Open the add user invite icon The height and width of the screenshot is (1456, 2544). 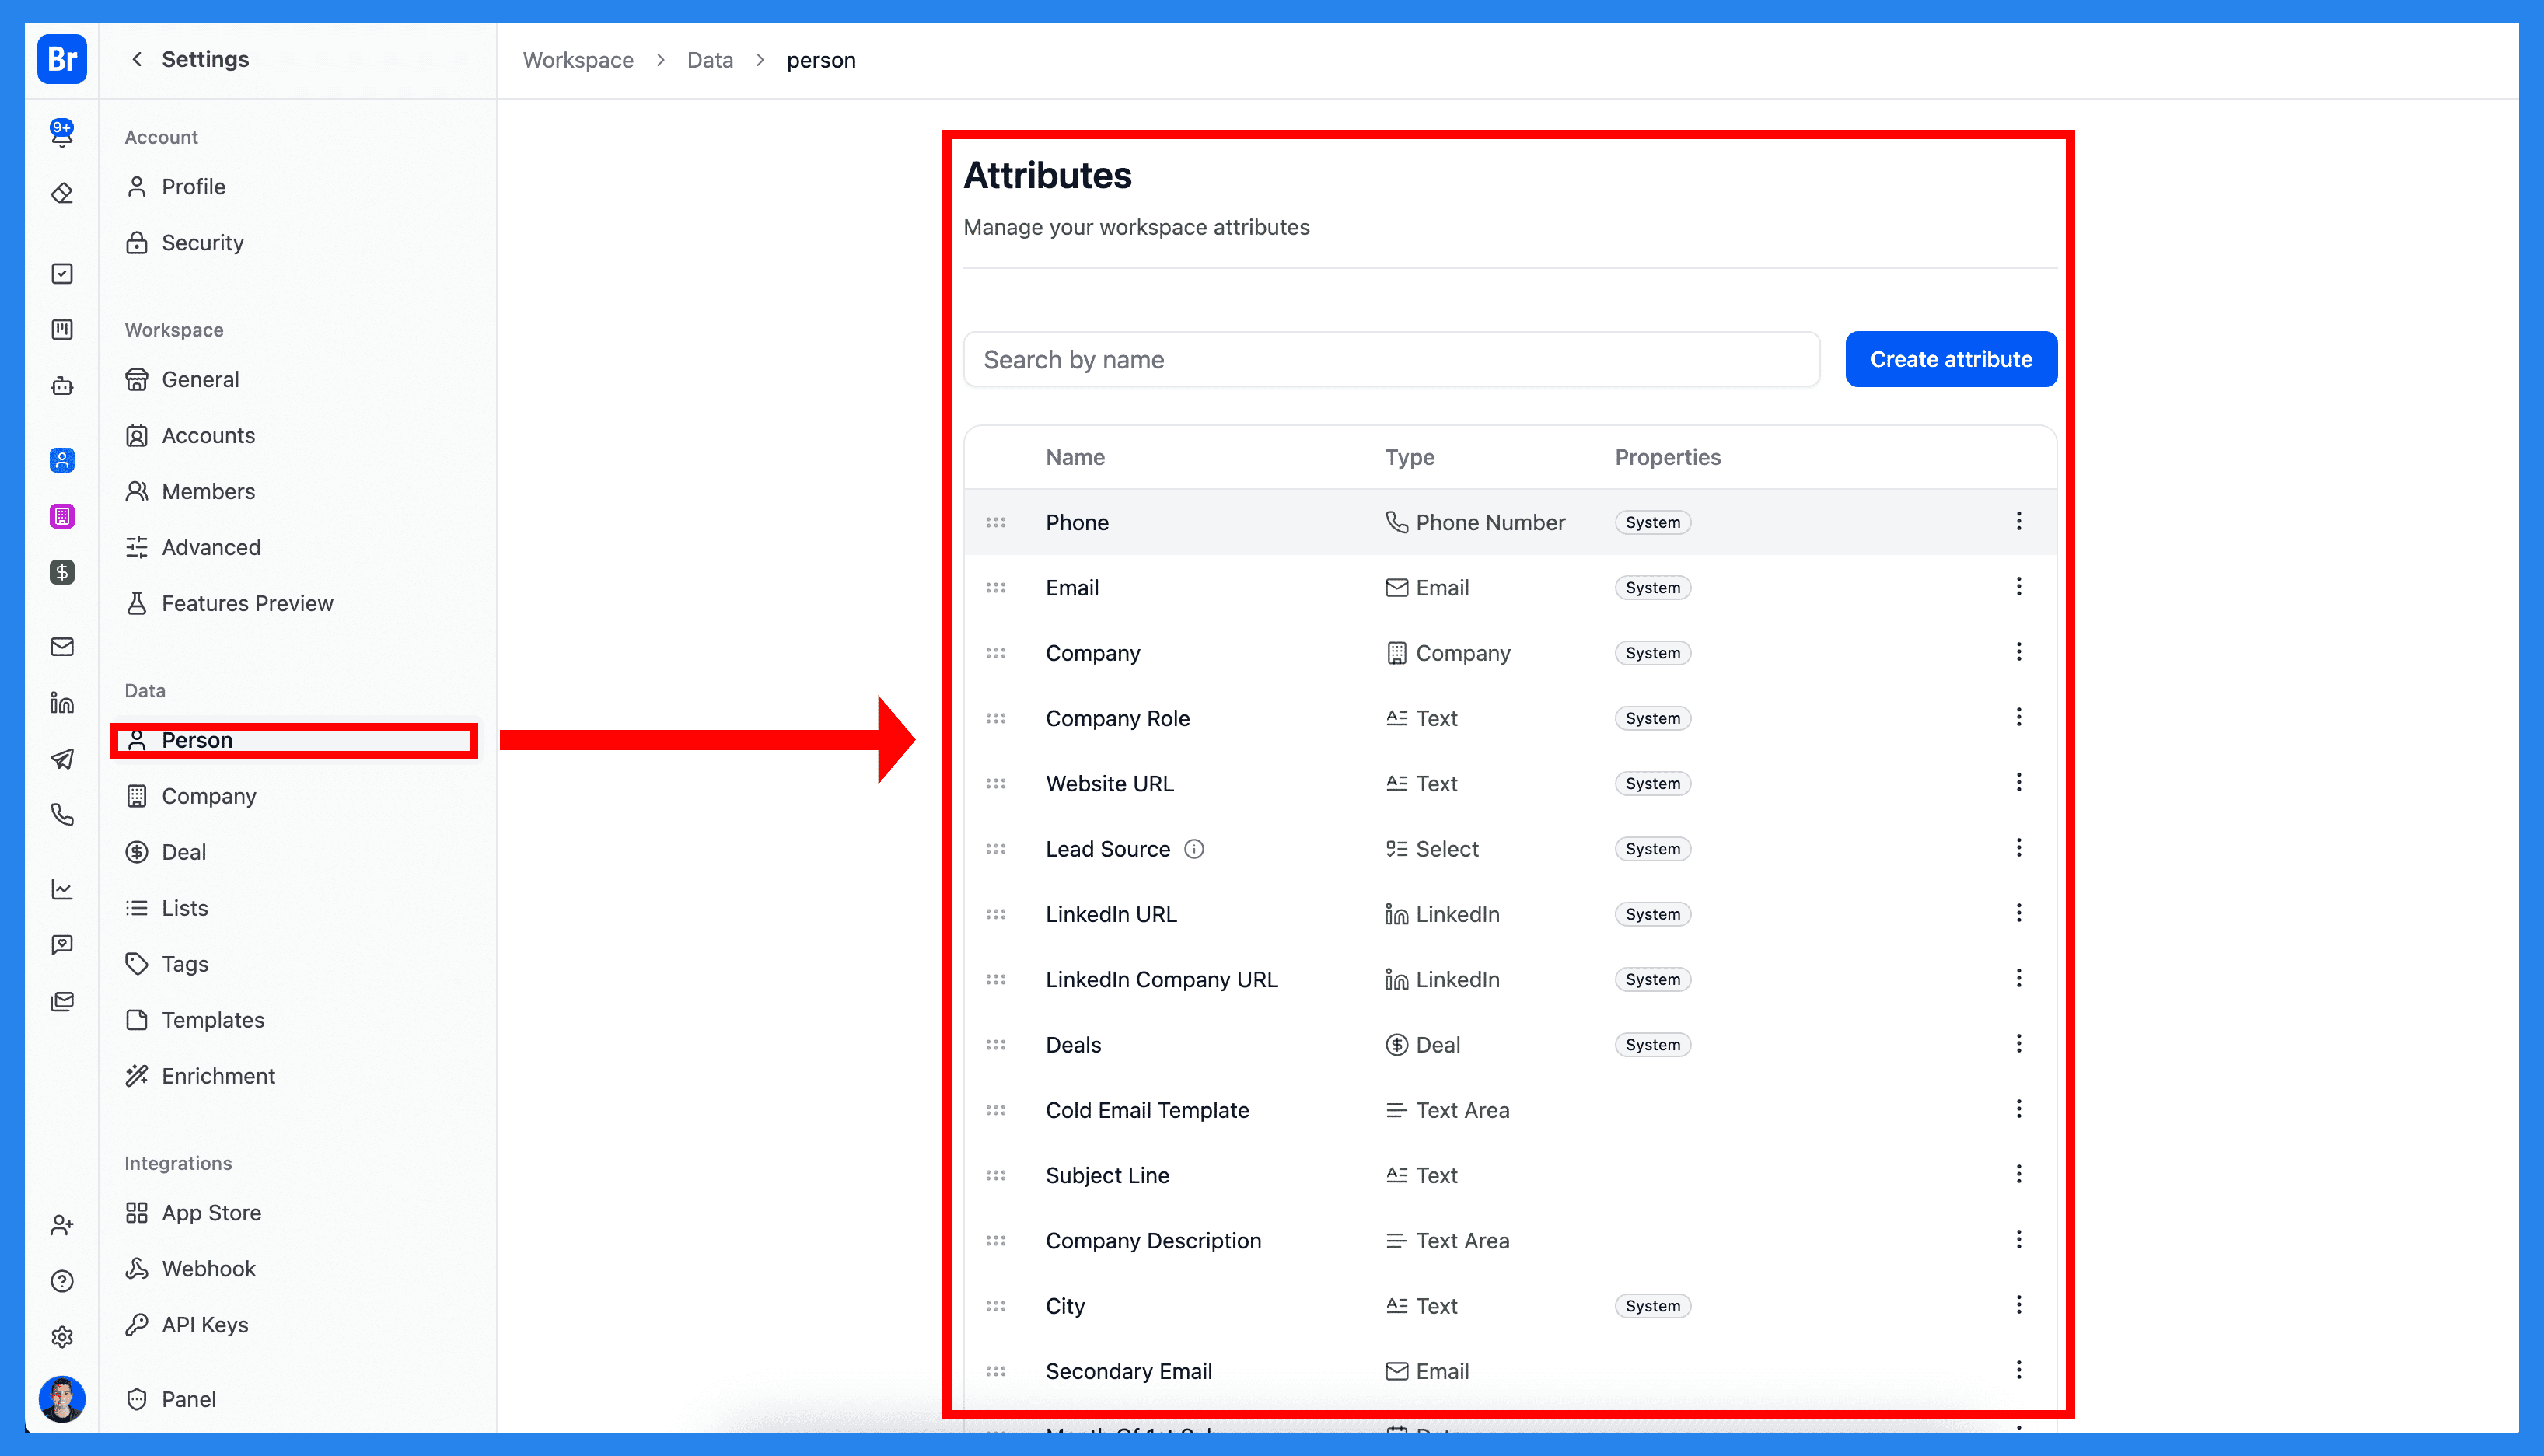coord(62,1225)
